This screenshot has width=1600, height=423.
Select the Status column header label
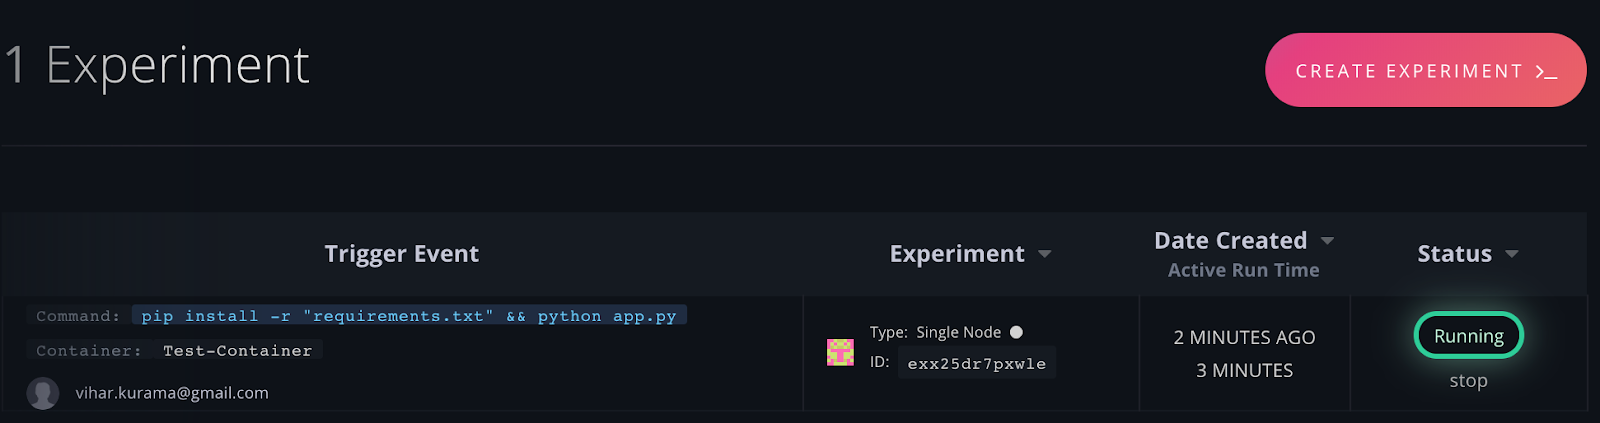pos(1454,254)
